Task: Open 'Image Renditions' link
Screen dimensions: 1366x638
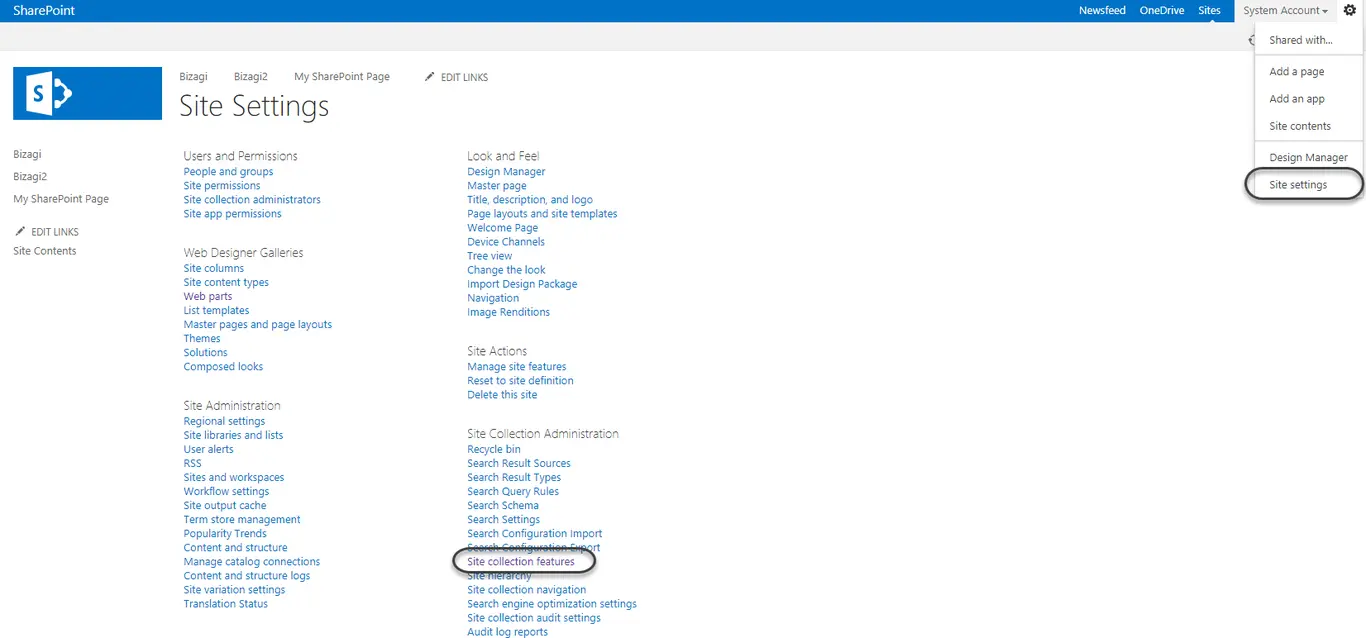Action: [508, 312]
